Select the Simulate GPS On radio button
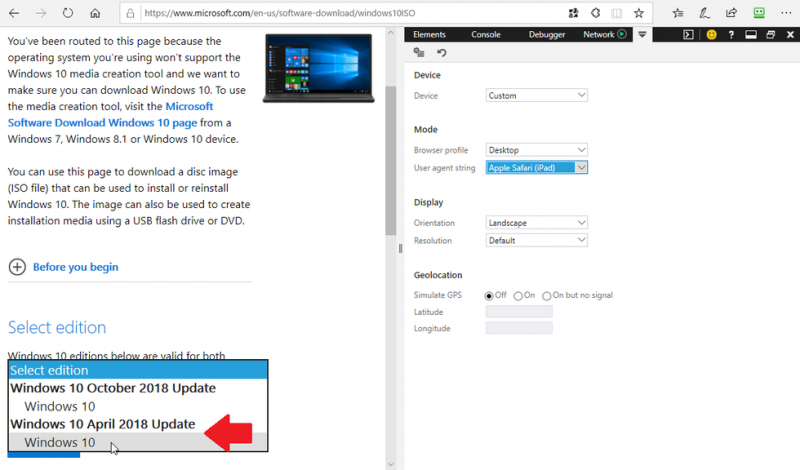Screen dimensions: 800x470 coord(518,296)
